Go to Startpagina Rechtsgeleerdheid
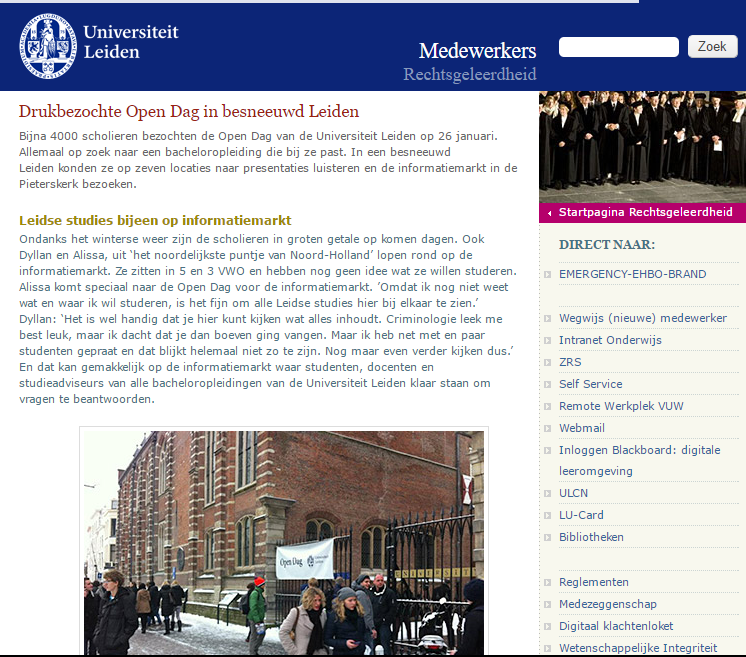Image resolution: width=746 pixels, height=657 pixels. coord(645,212)
